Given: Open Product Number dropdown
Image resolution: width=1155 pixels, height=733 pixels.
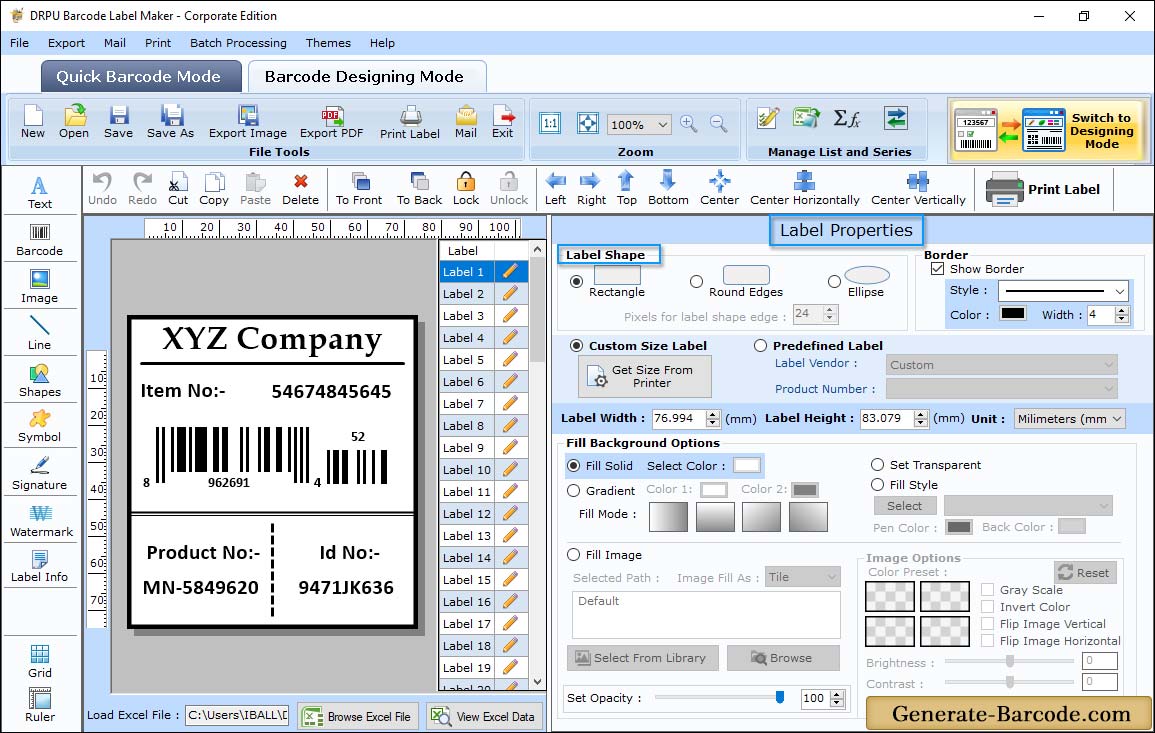Looking at the screenshot, I should 1001,388.
